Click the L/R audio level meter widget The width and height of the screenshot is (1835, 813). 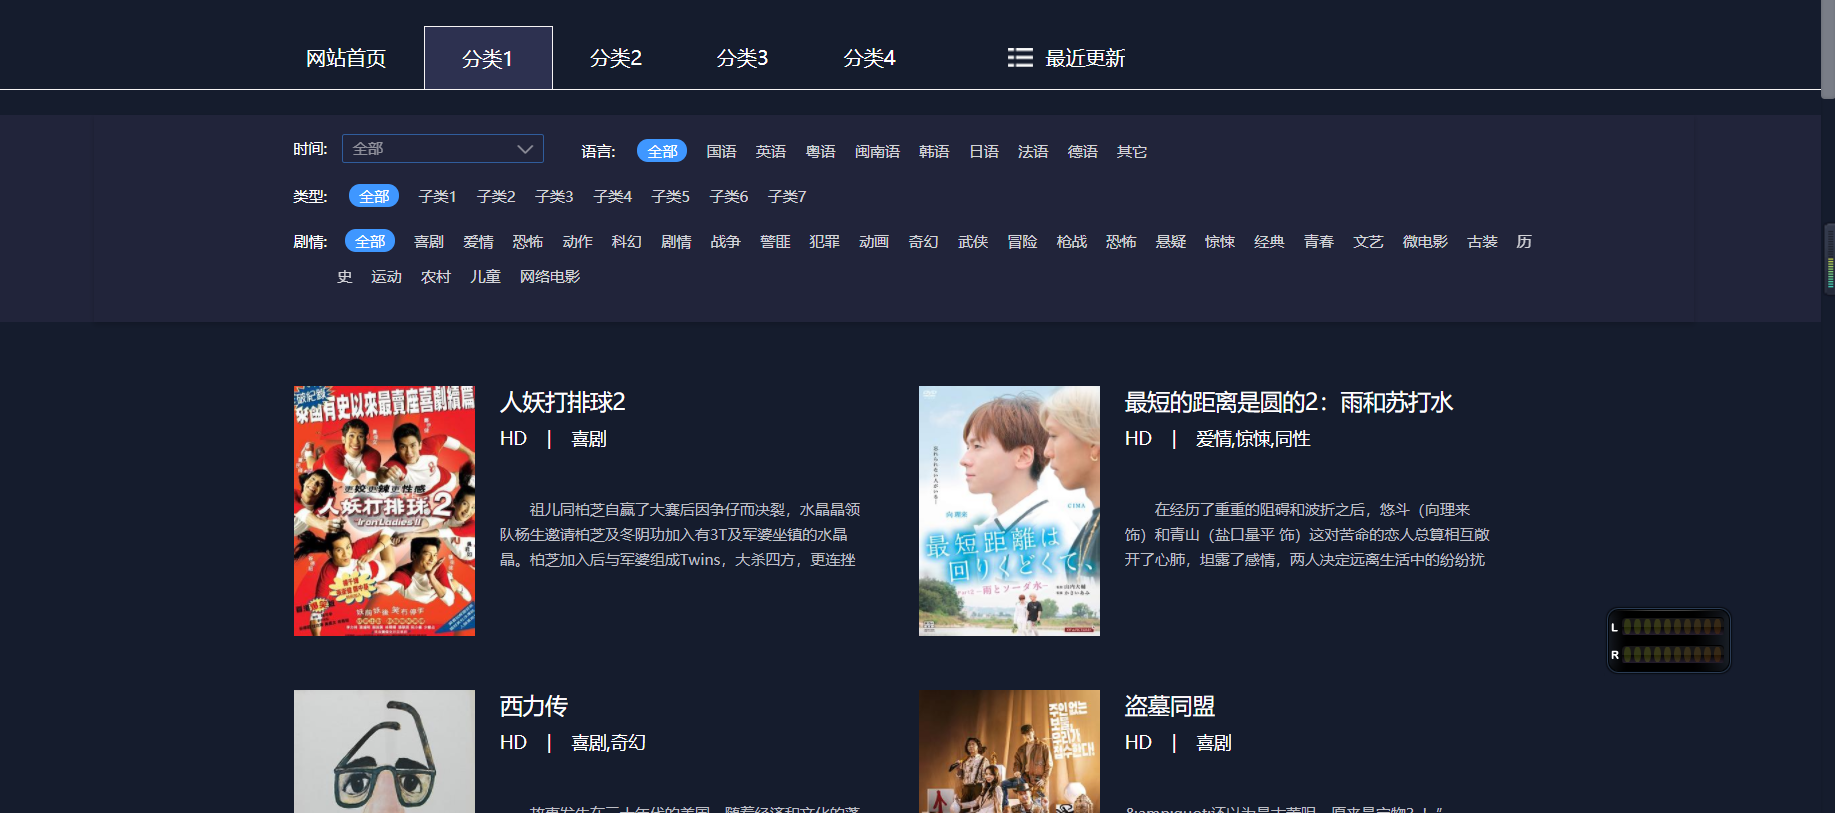coord(1668,640)
